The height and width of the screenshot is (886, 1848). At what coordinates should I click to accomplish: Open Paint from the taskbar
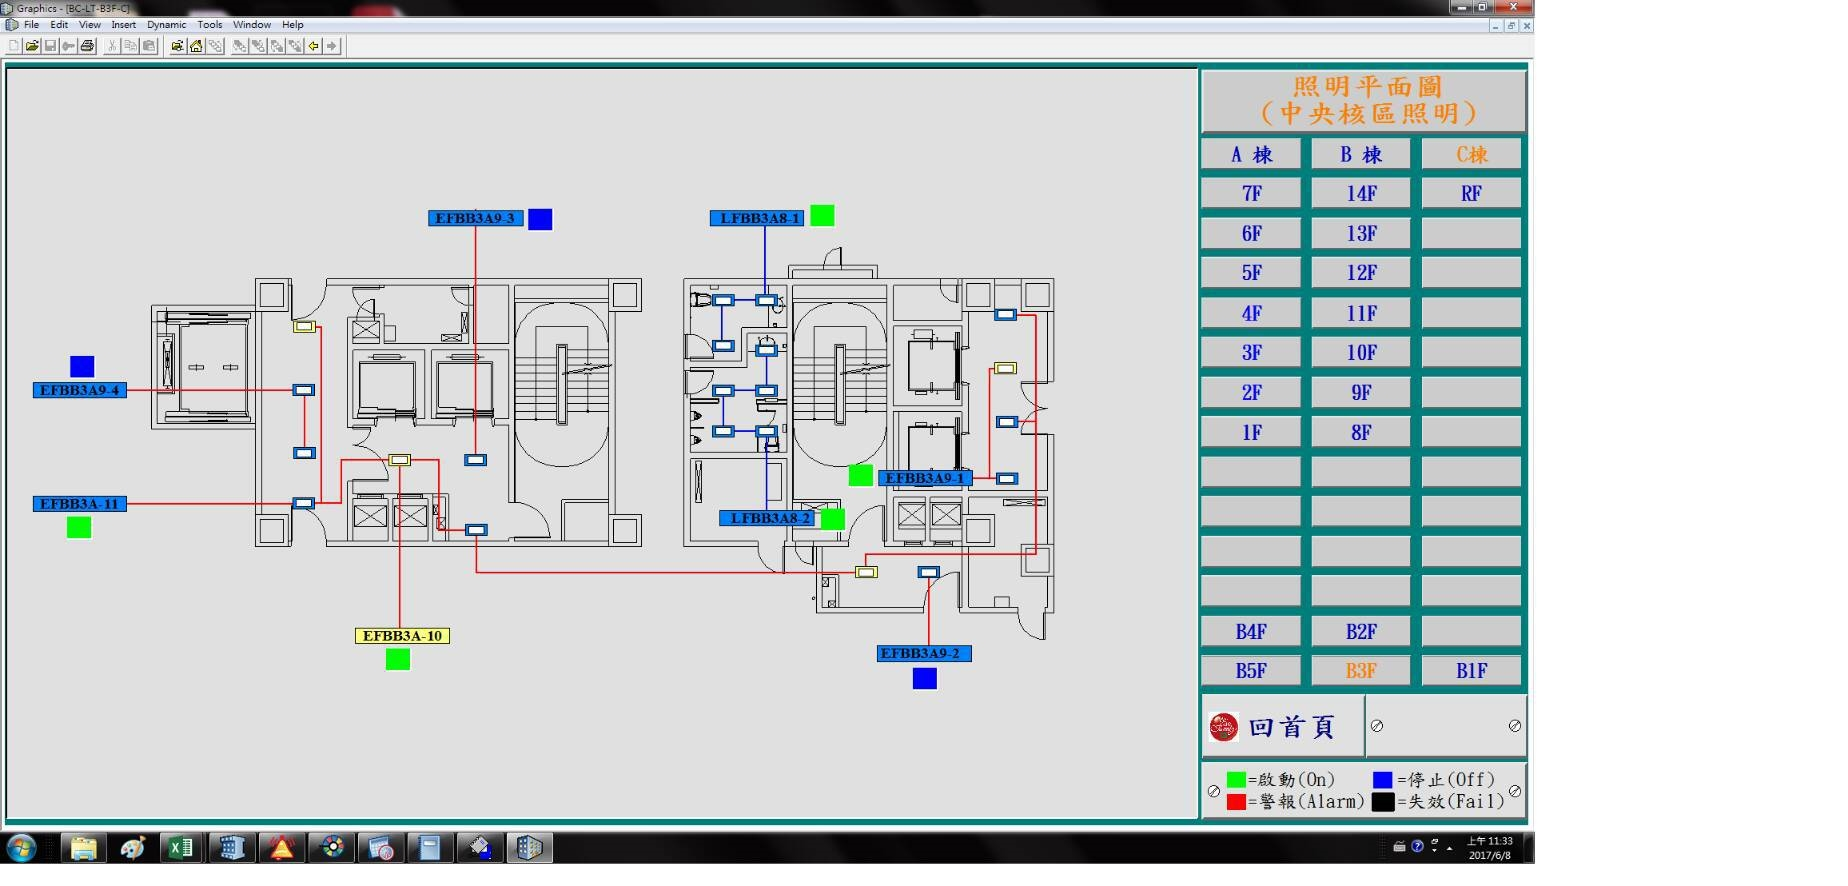[132, 849]
